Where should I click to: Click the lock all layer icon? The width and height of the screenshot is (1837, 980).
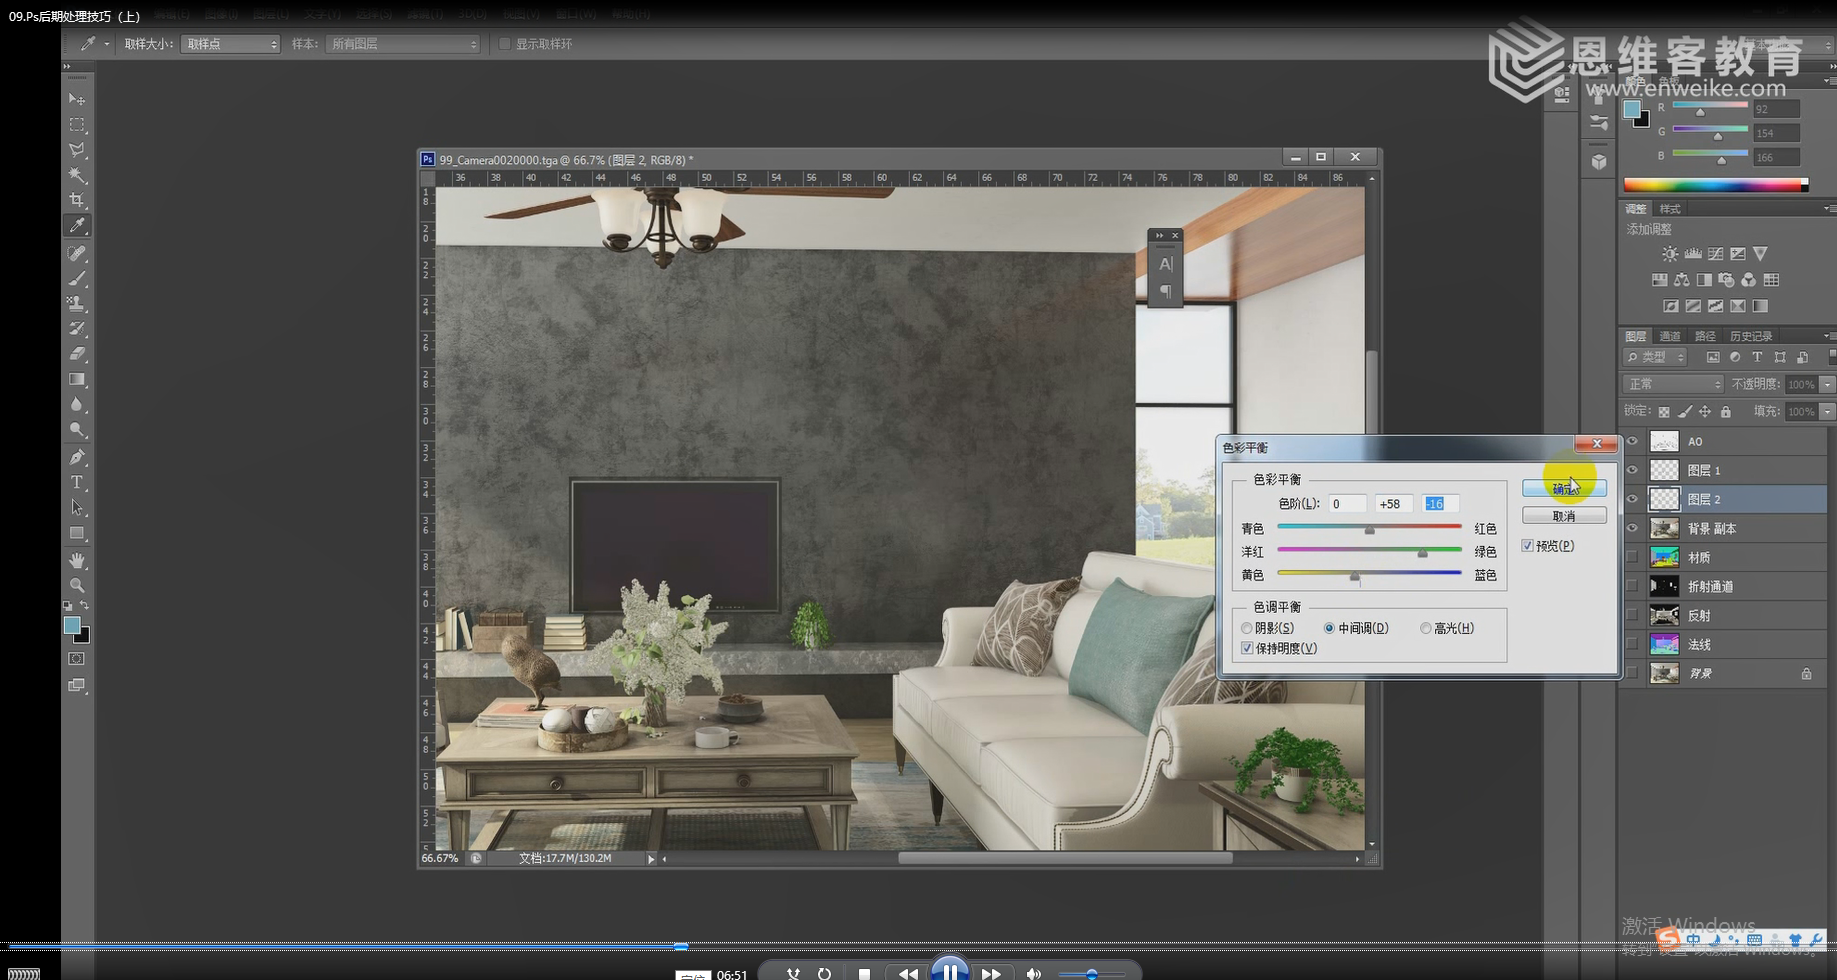1726,412
